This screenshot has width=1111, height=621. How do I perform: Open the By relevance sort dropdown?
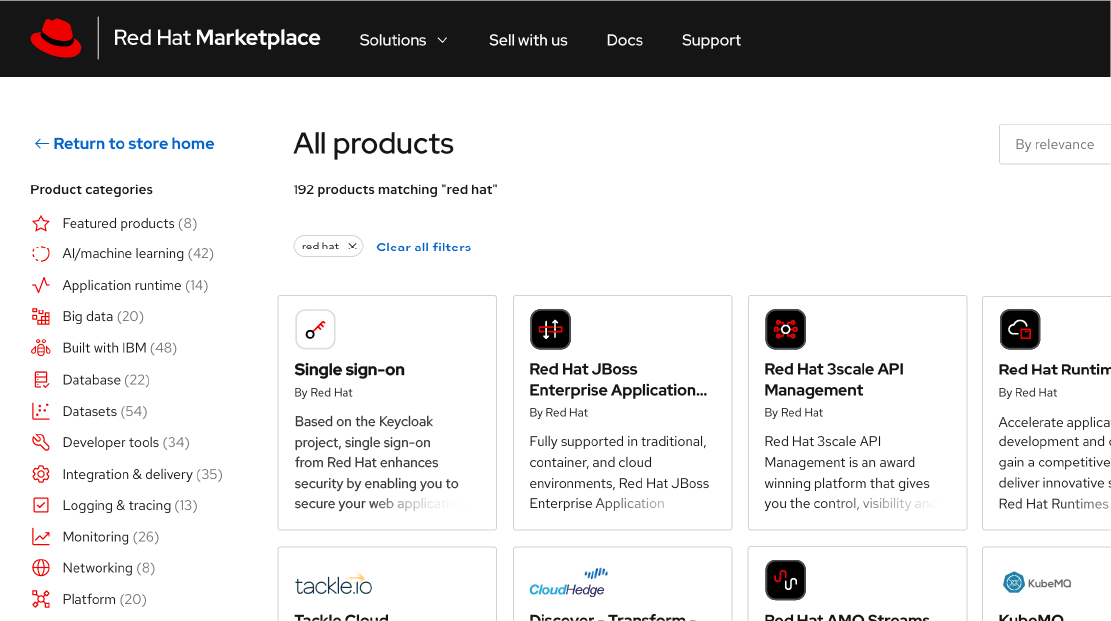pyautogui.click(x=1055, y=144)
